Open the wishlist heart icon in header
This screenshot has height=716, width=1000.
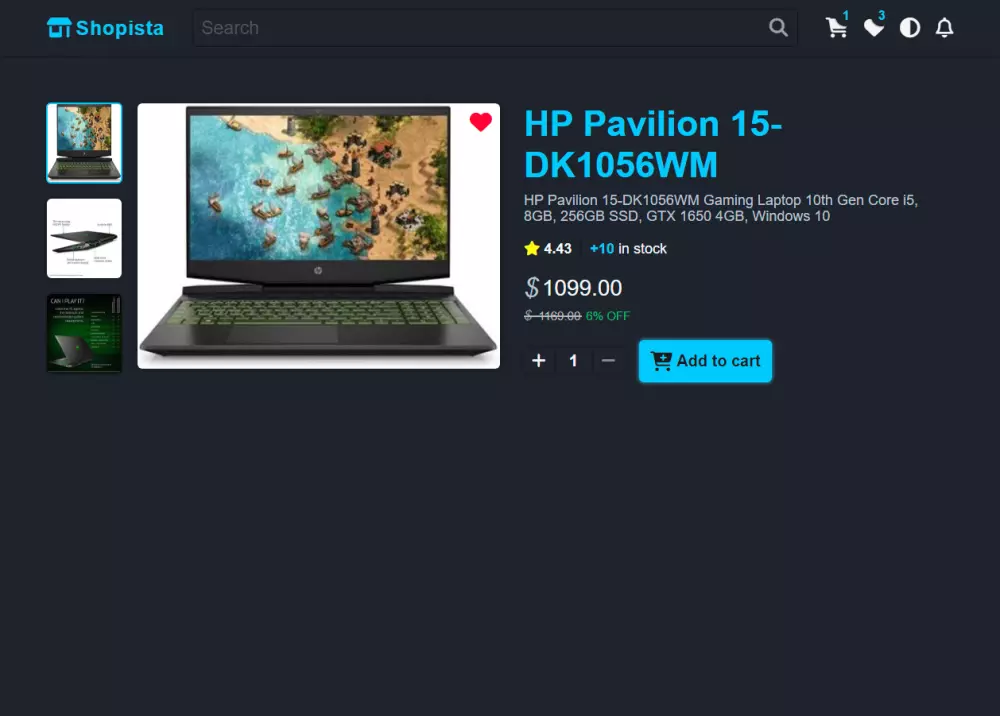click(x=873, y=28)
